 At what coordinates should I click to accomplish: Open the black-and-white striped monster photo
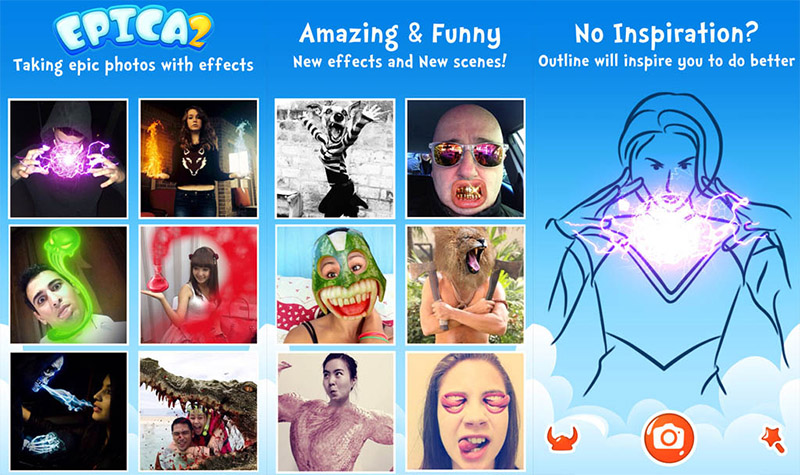pos(335,159)
